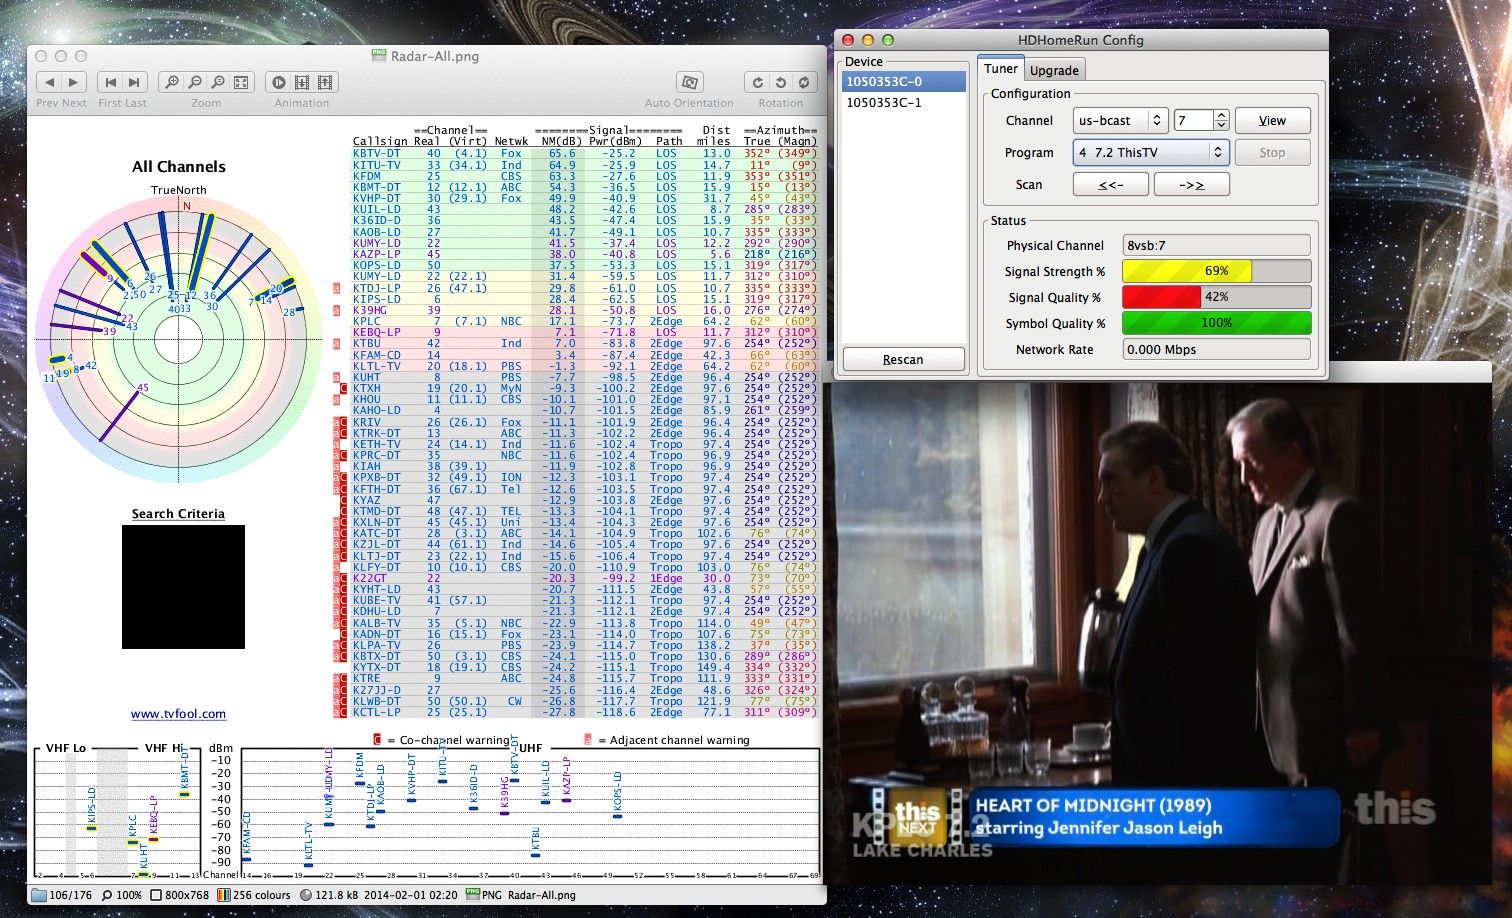Image resolution: width=1512 pixels, height=918 pixels.
Task: Click the second Rotation arrow icon
Action: [781, 82]
